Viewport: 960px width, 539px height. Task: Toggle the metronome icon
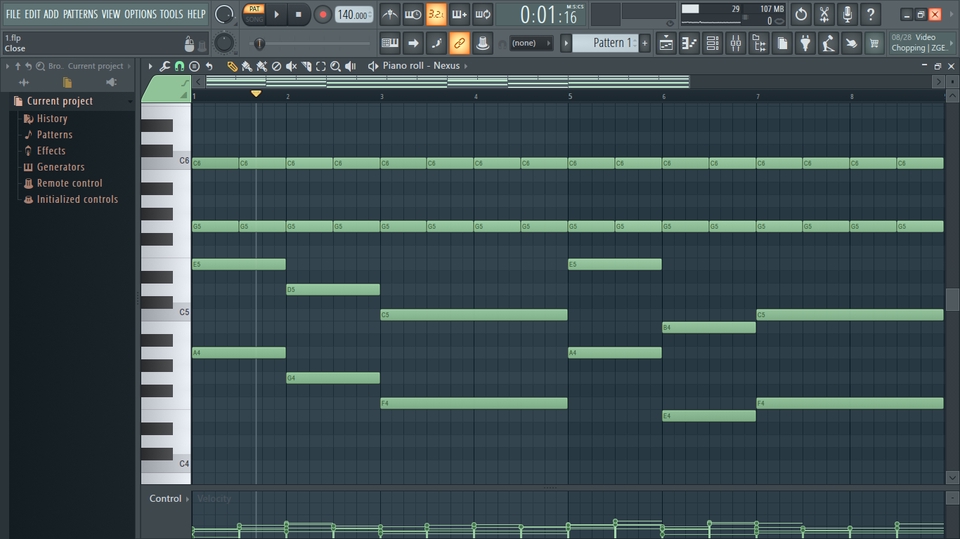[389, 14]
